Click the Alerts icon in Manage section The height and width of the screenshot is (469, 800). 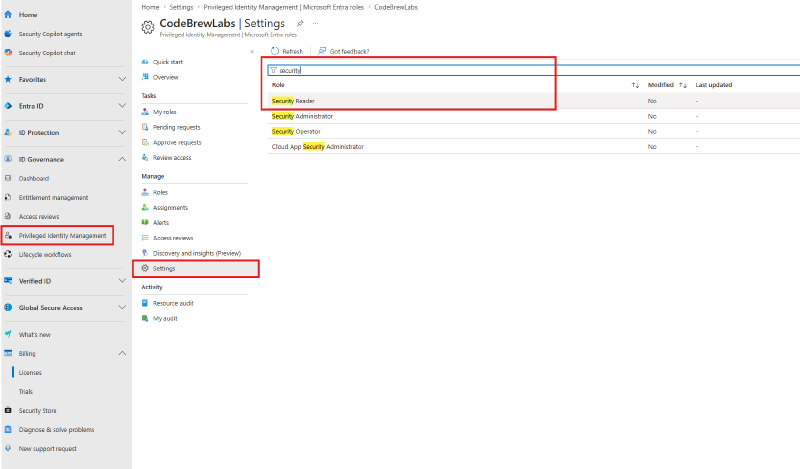point(145,223)
